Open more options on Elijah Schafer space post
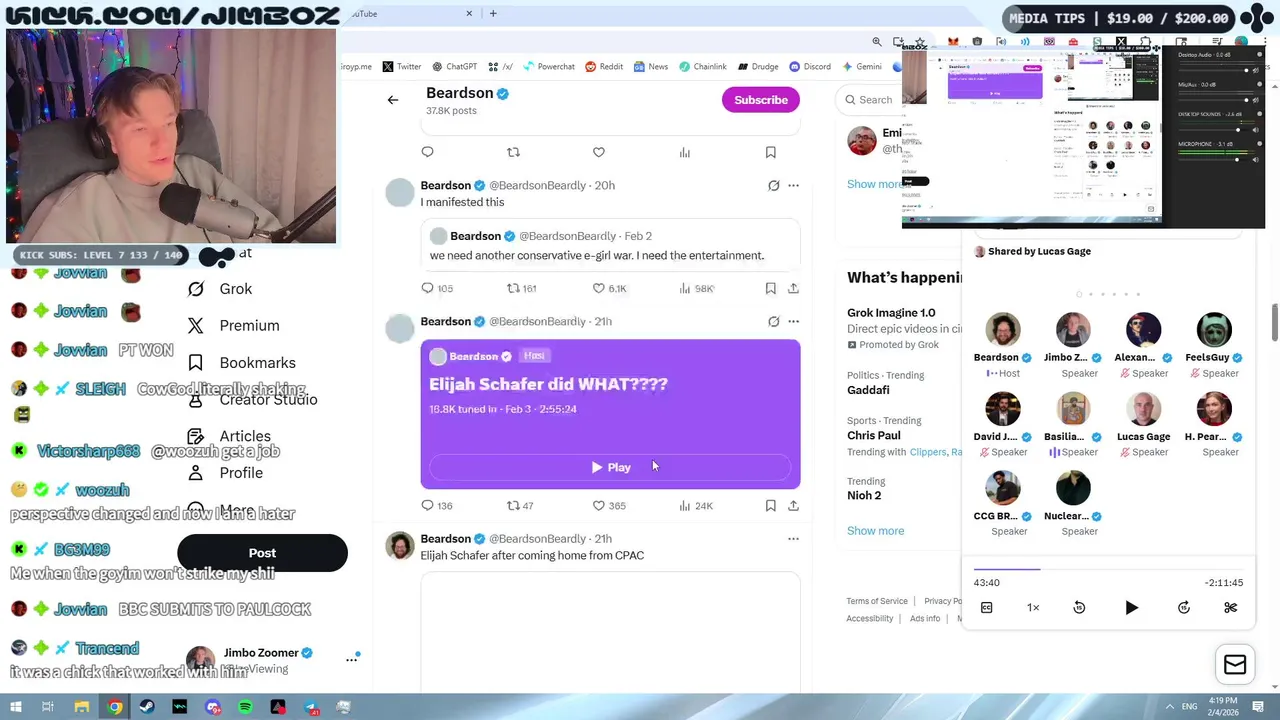This screenshot has width=1280, height=720. pos(793,321)
